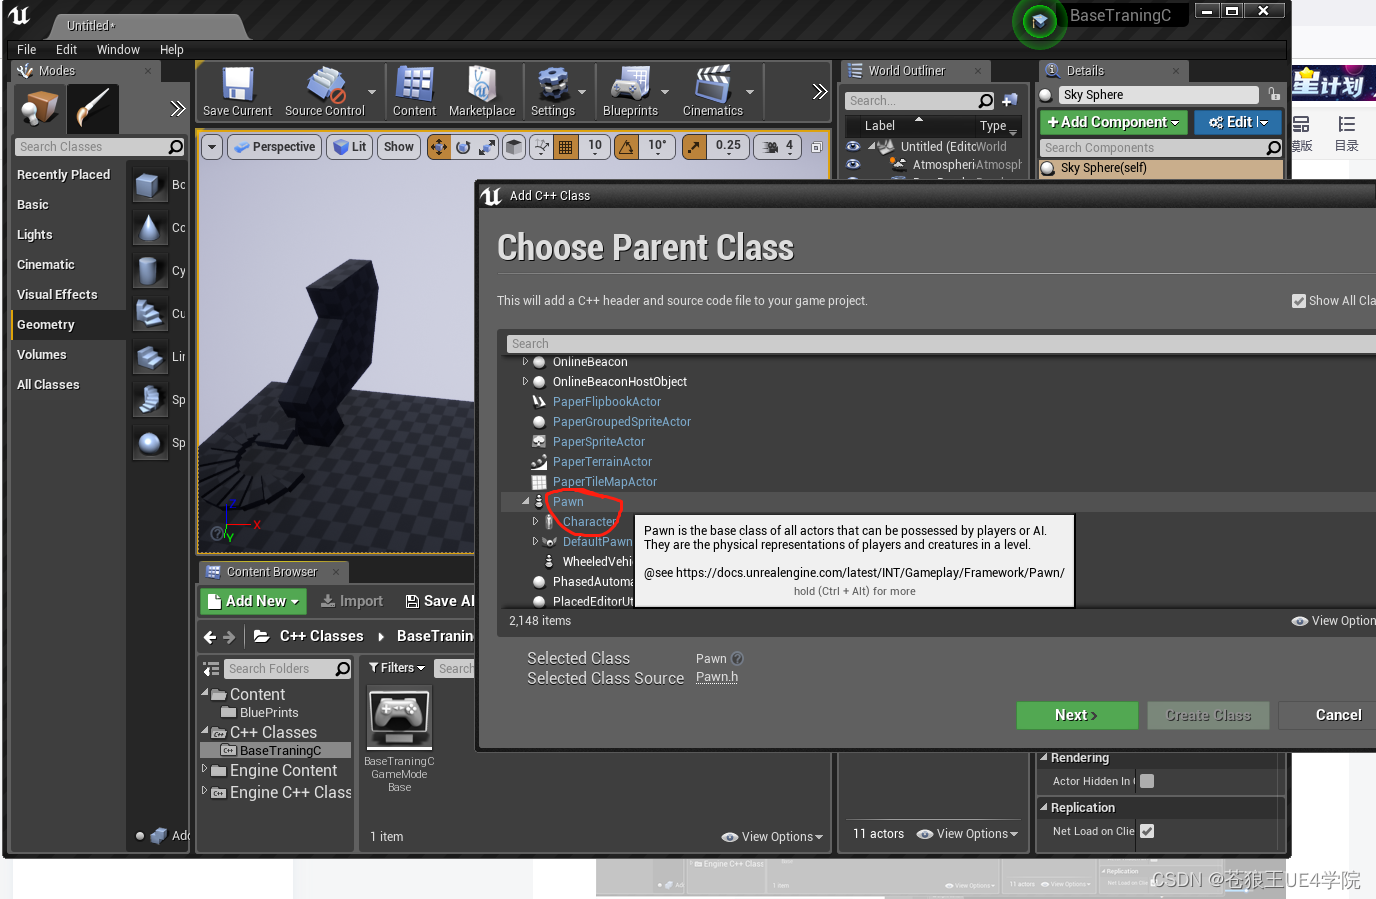Click Cancel in Add C++ Class dialog
The height and width of the screenshot is (899, 1376).
1338,715
